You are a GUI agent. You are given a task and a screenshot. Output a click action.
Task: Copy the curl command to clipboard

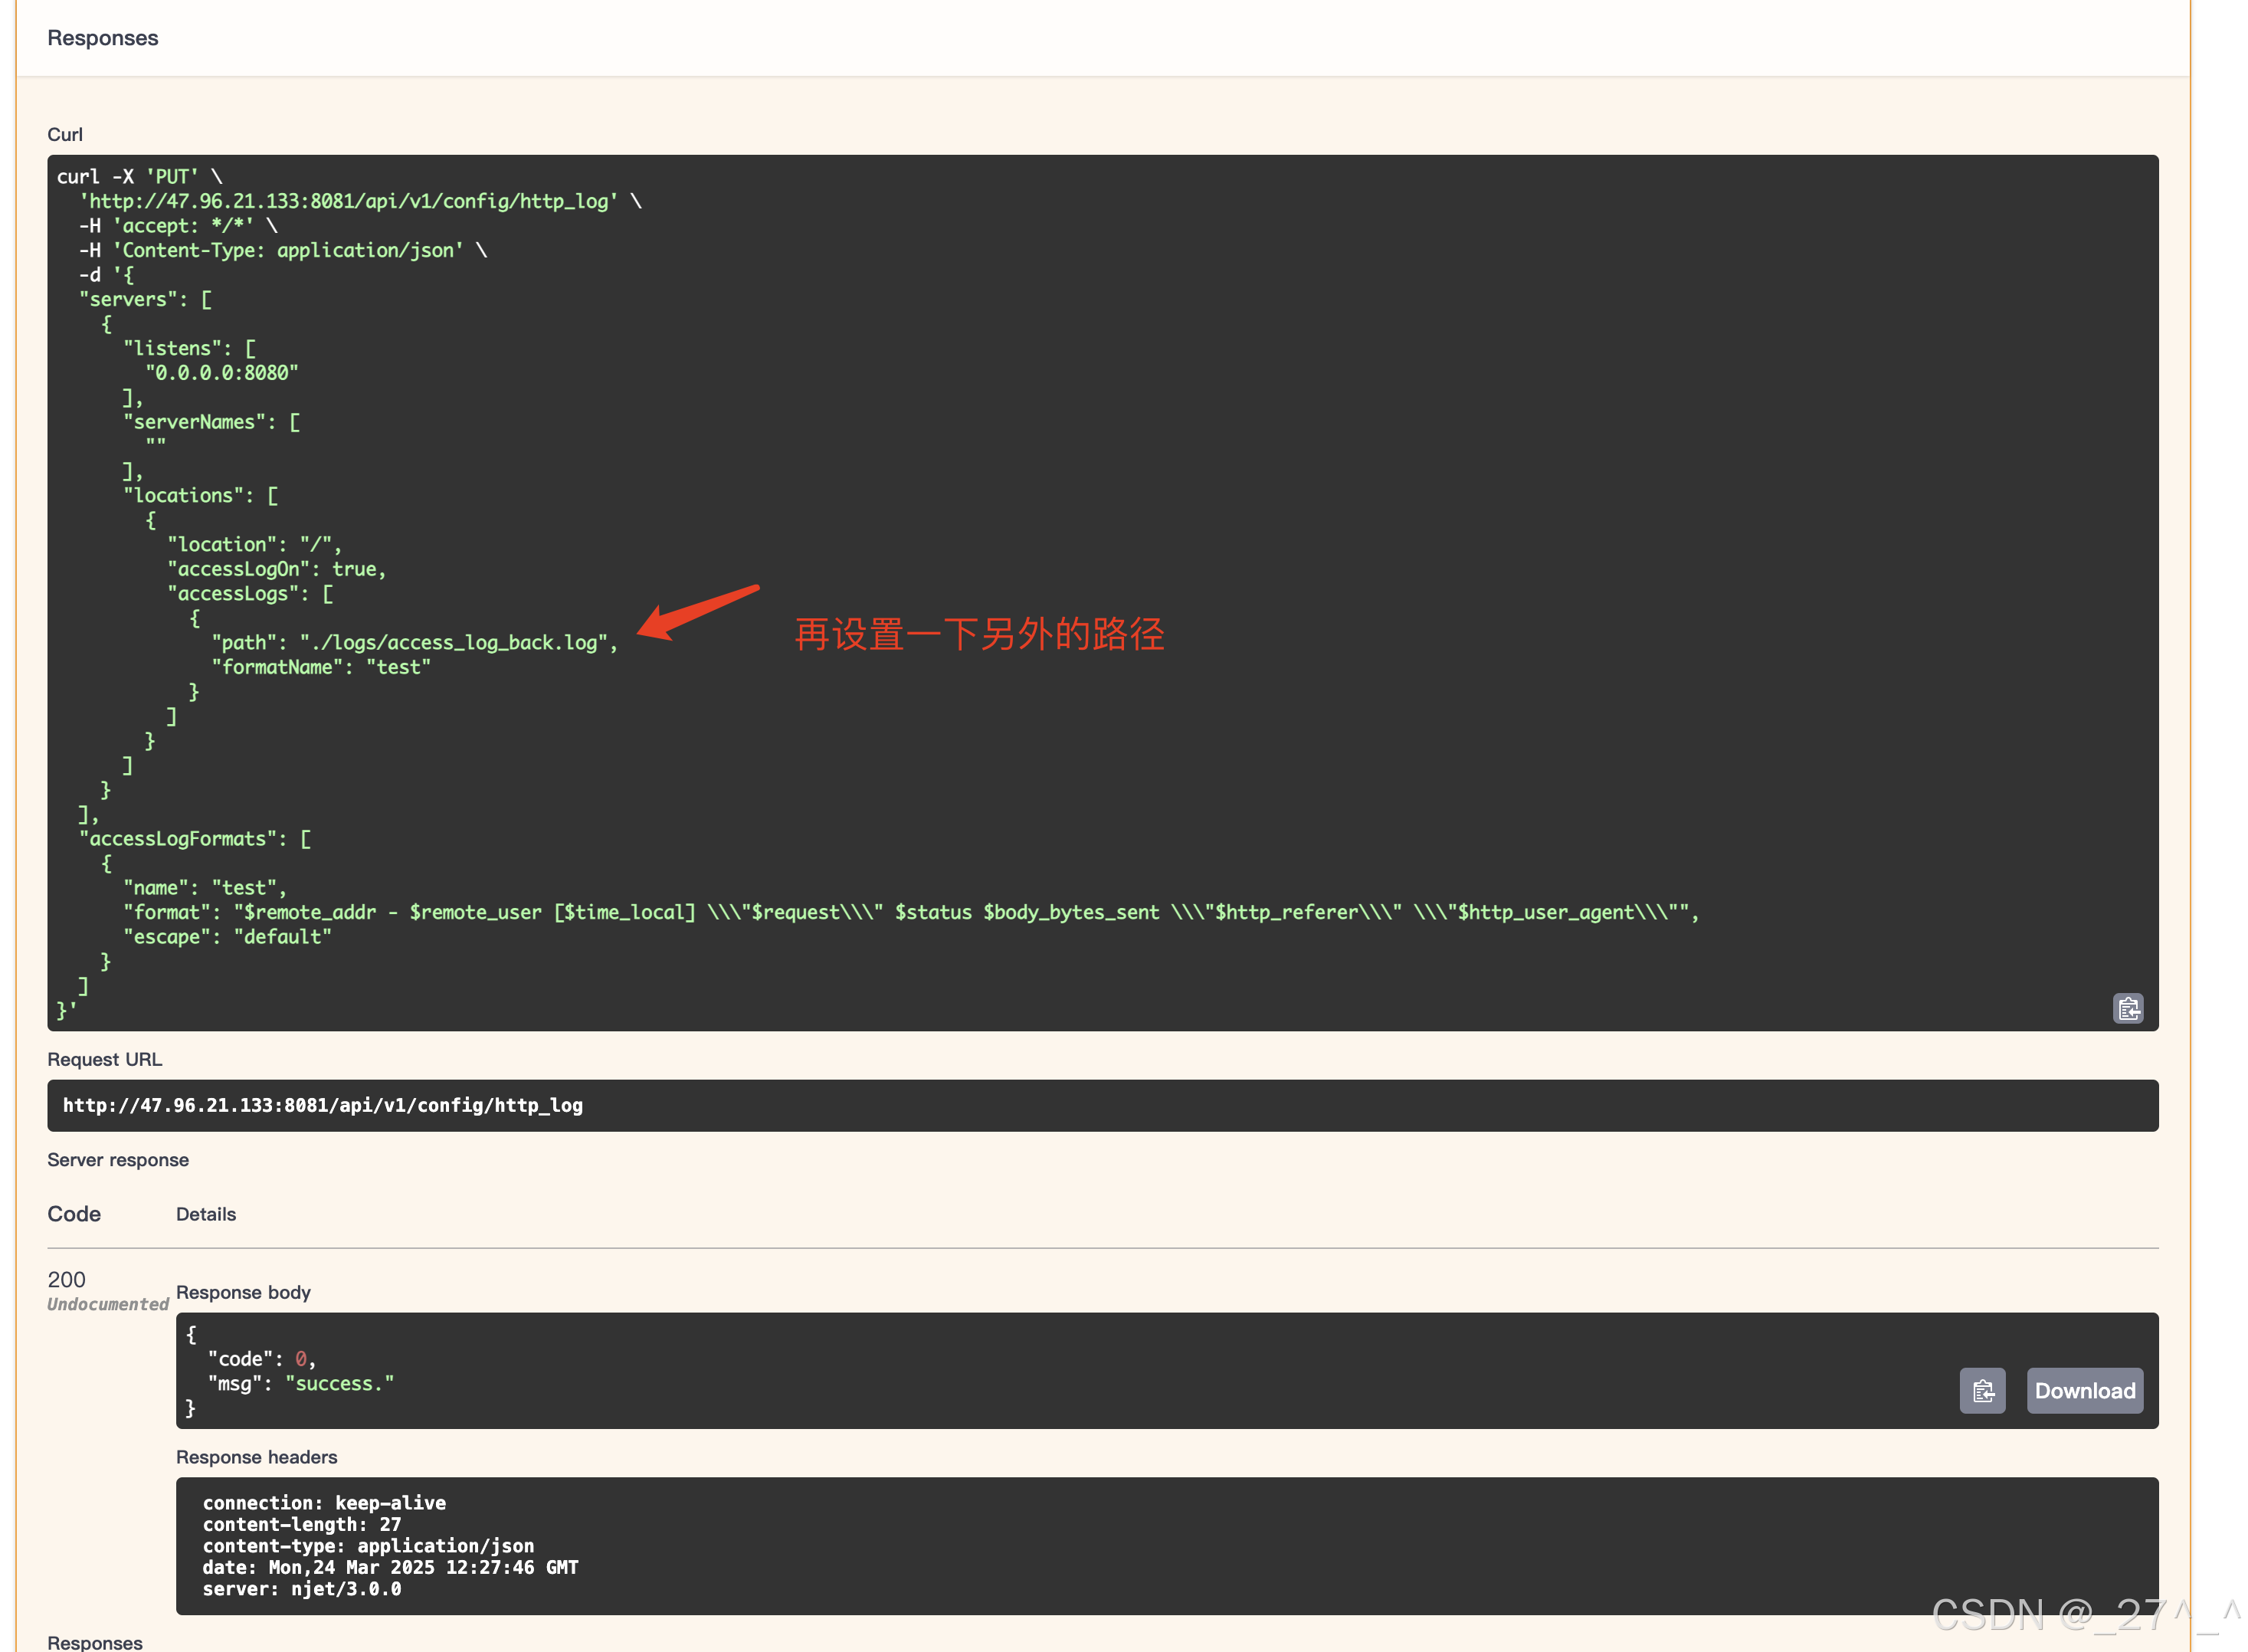click(2127, 1008)
